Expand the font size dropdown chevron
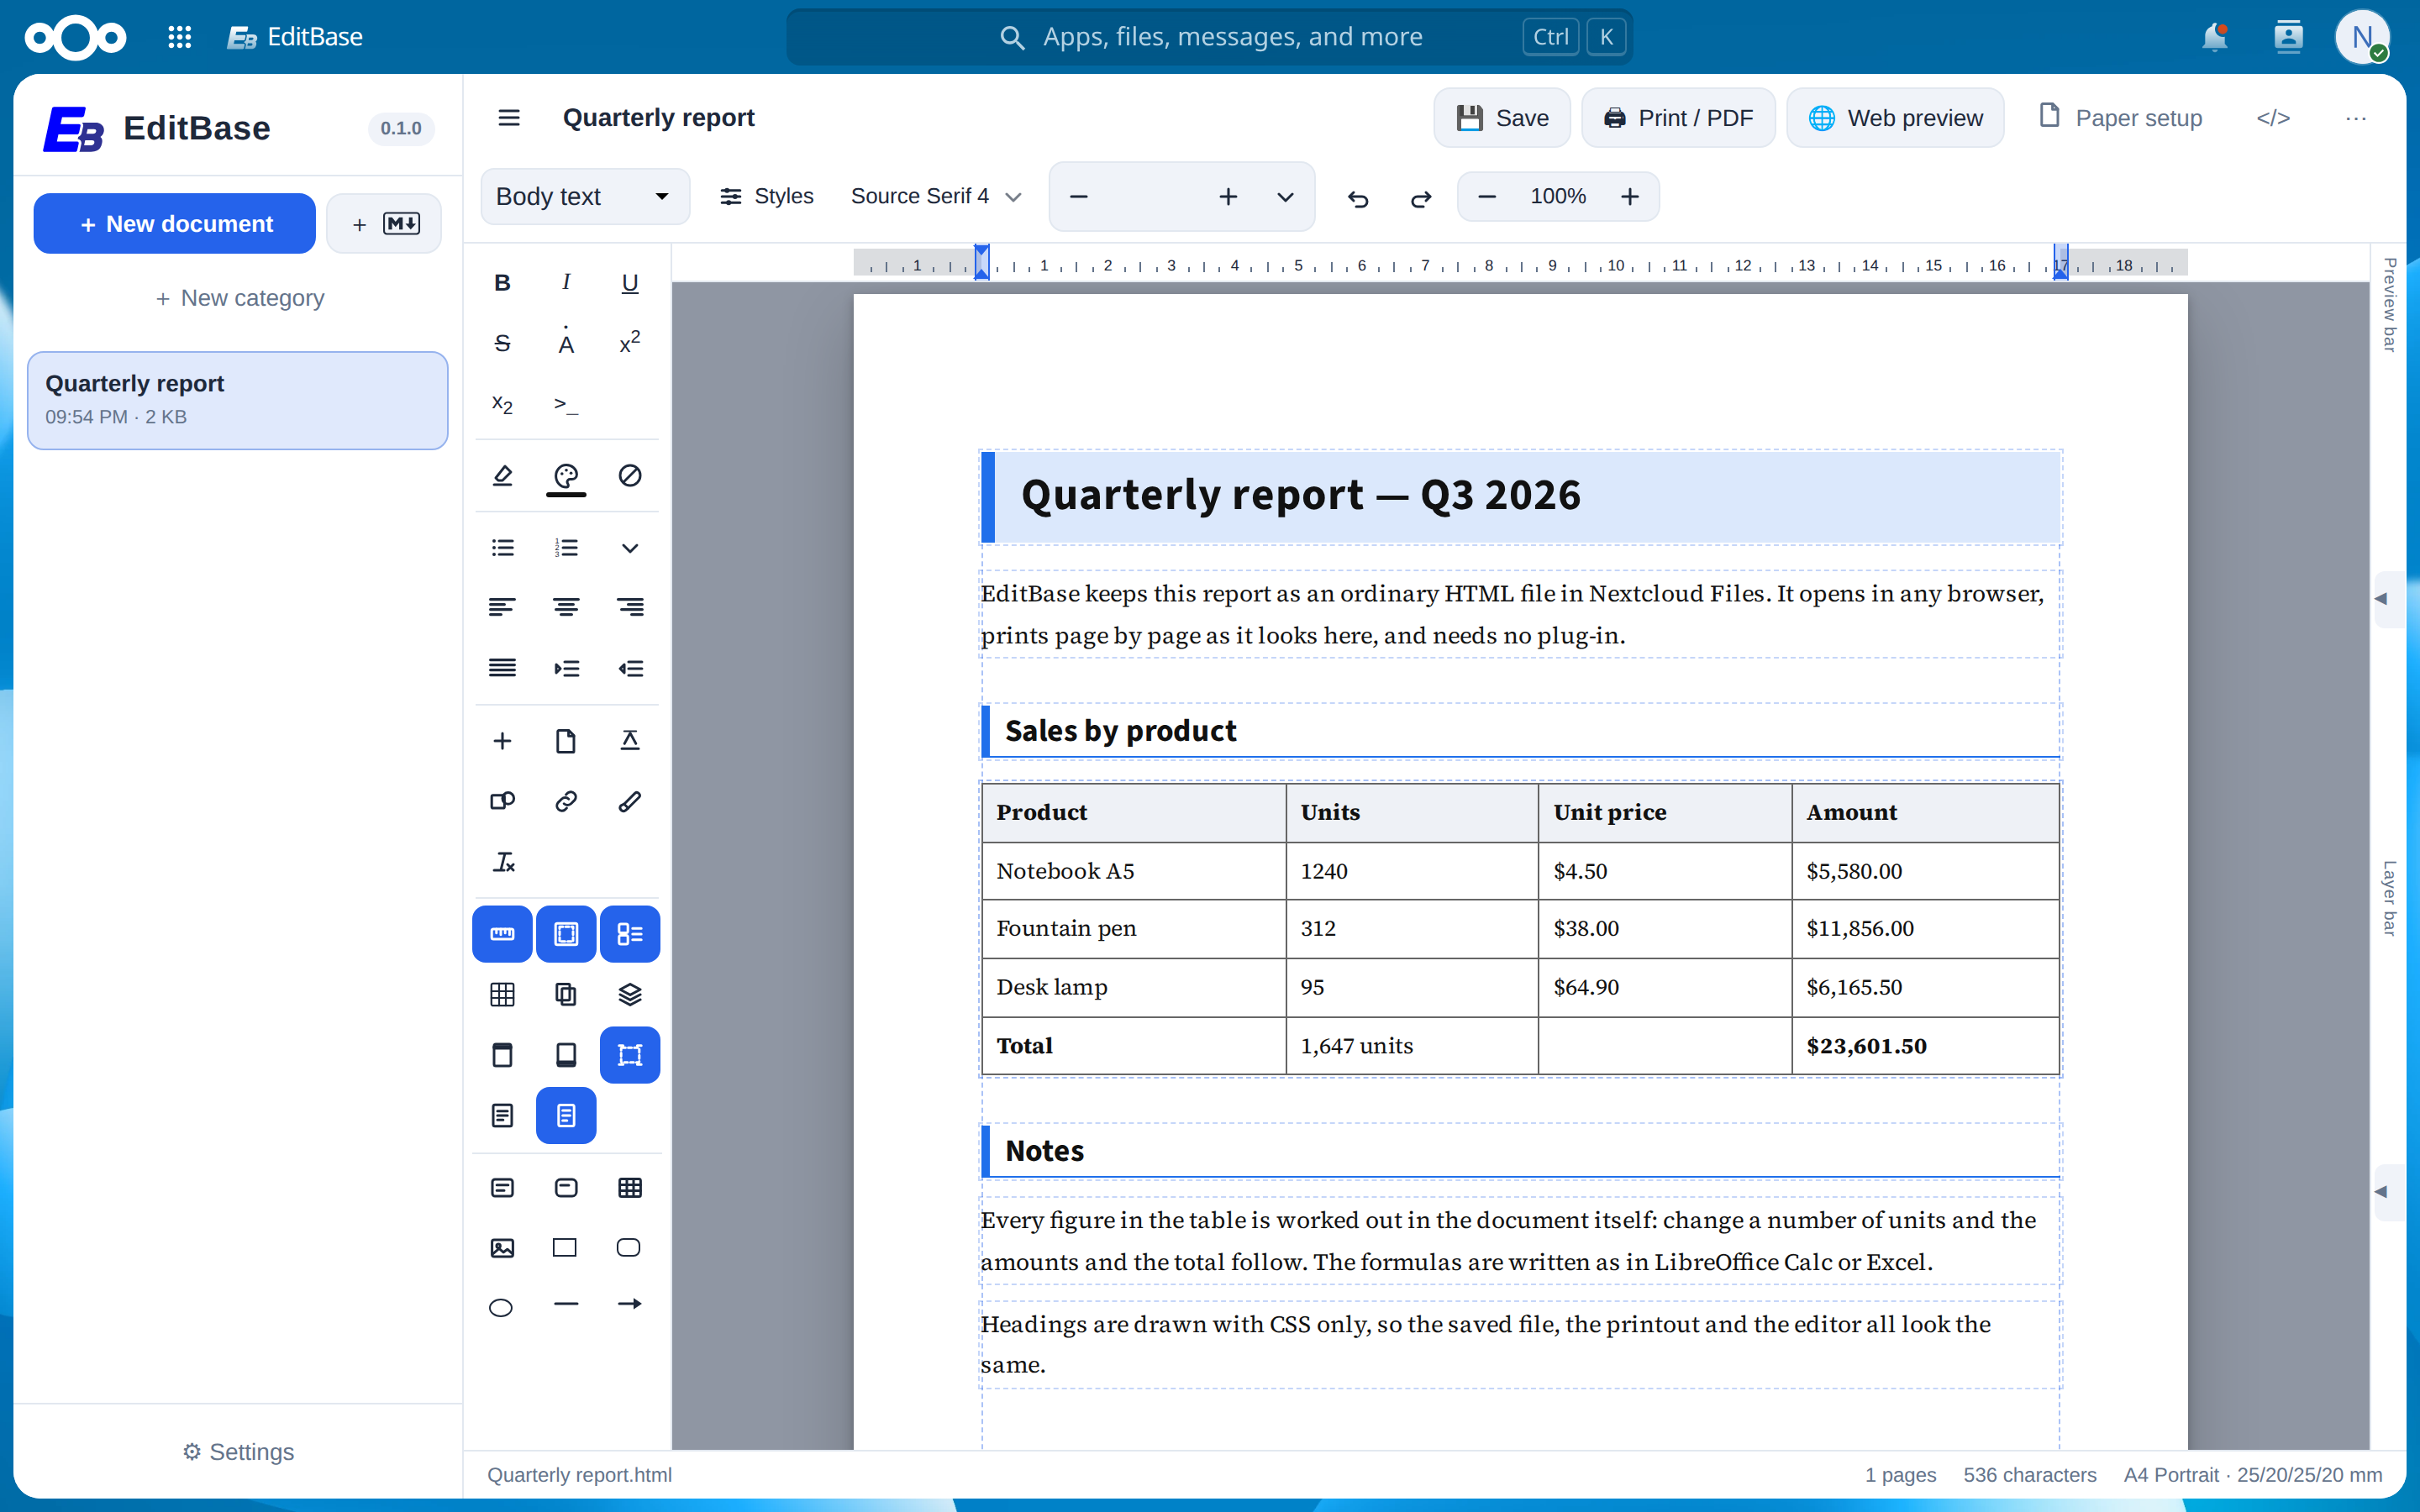The height and width of the screenshot is (1512, 2420). 1285,197
